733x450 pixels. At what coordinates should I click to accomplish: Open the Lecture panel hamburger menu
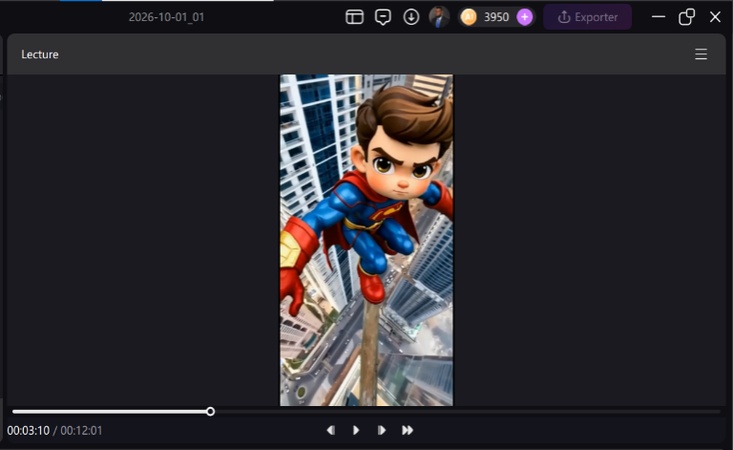(701, 54)
